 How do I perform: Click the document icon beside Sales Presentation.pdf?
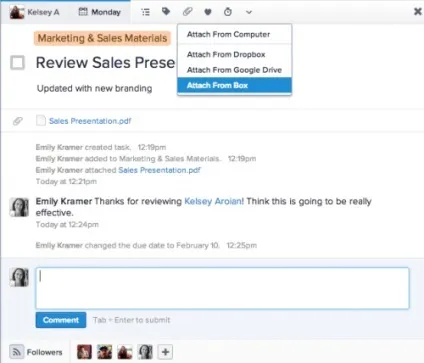41,121
